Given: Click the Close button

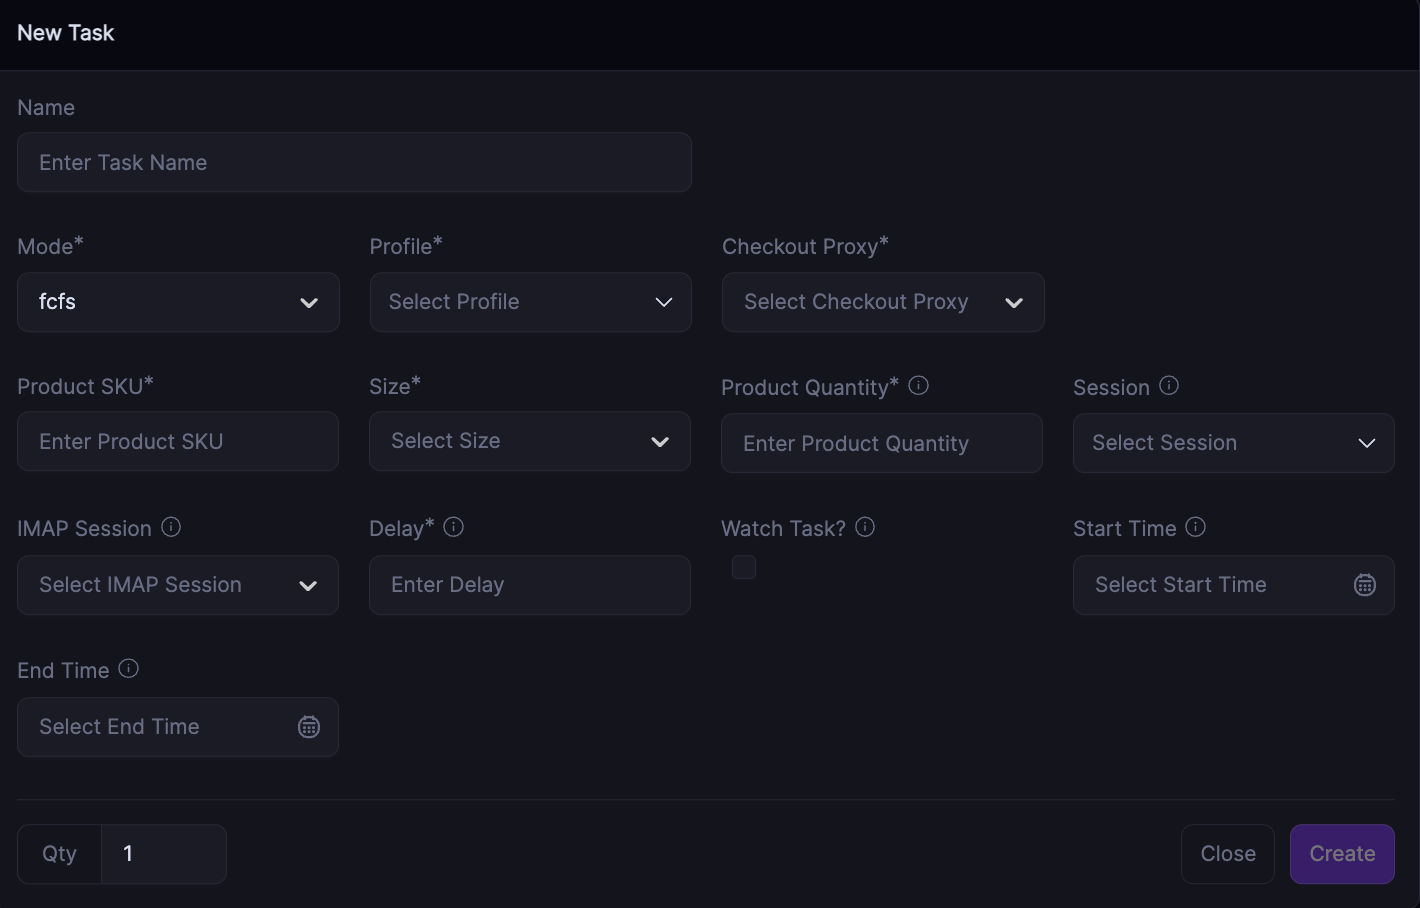Looking at the screenshot, I should (x=1227, y=854).
